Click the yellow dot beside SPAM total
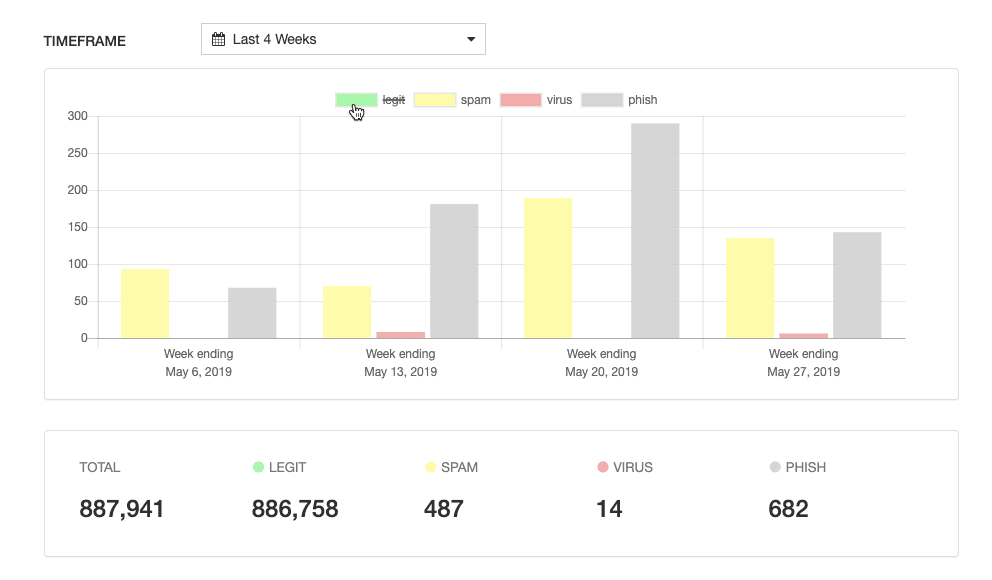The height and width of the screenshot is (580, 992). click(430, 467)
